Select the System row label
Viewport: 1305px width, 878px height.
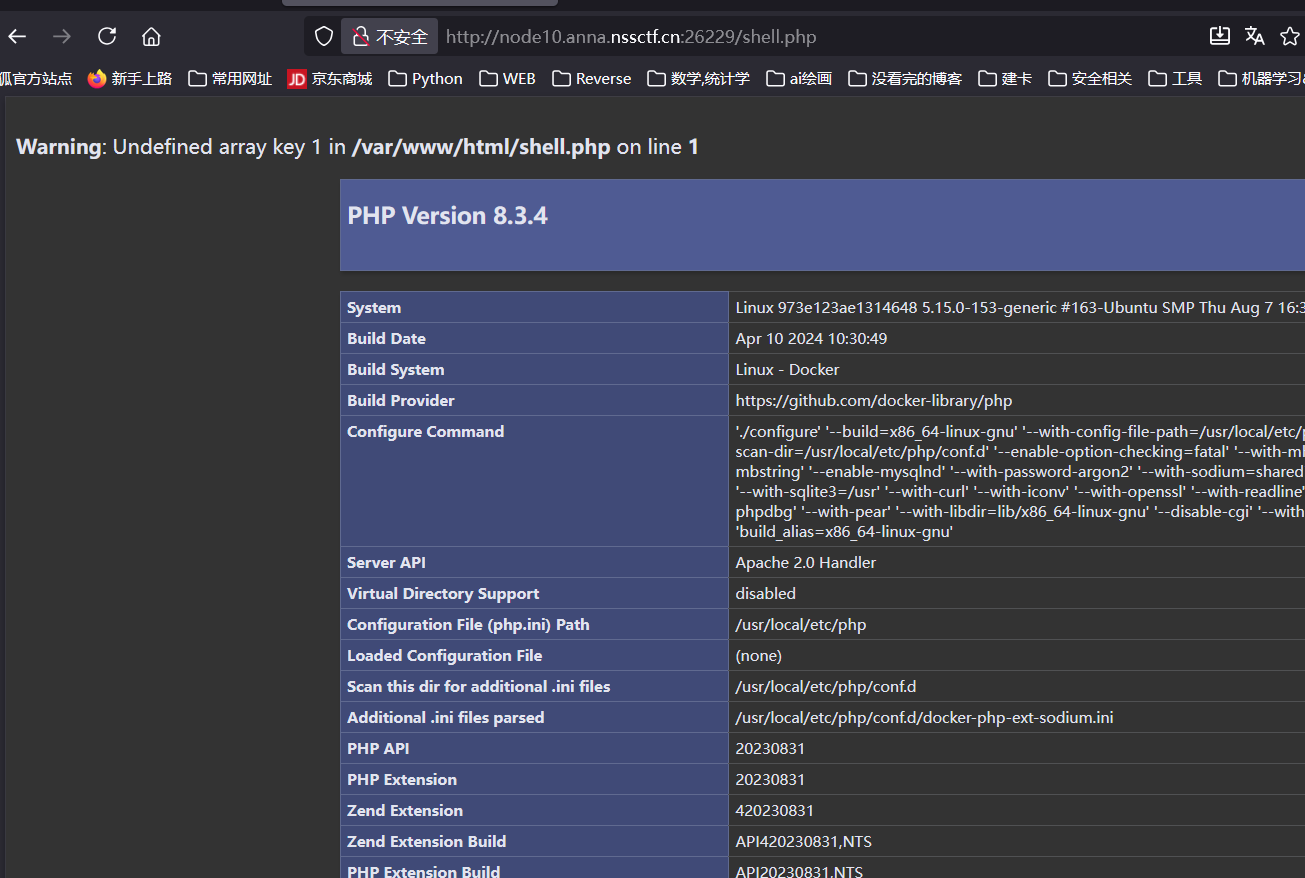coord(374,308)
